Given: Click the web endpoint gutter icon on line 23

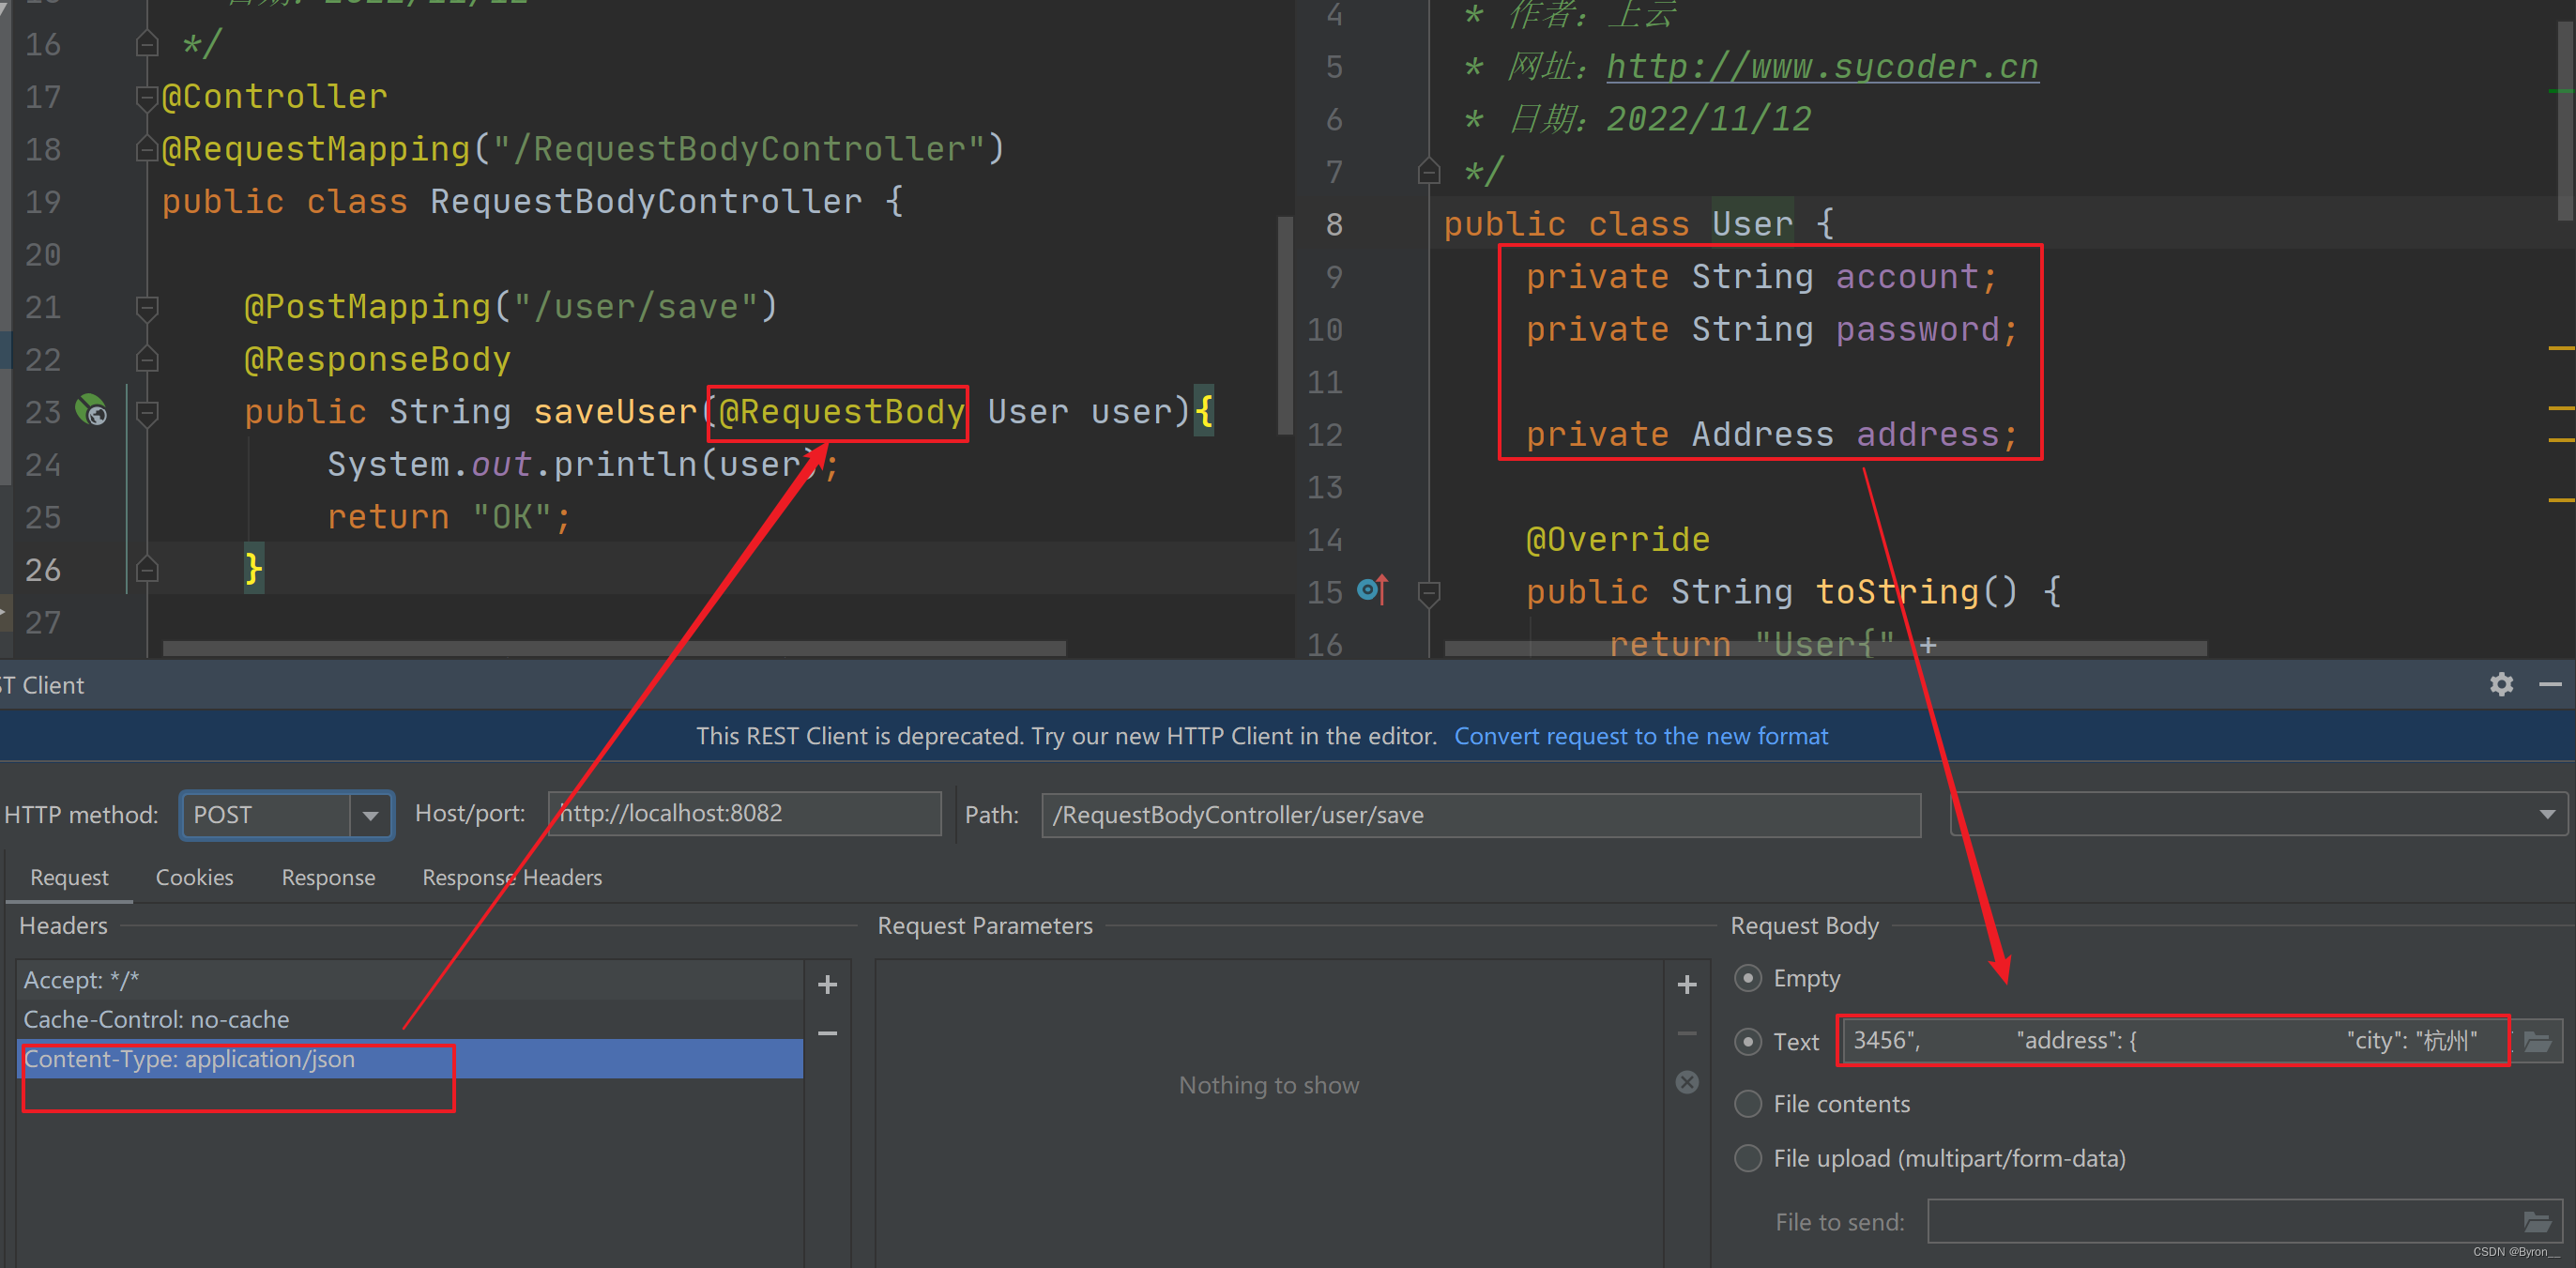Looking at the screenshot, I should [92, 411].
